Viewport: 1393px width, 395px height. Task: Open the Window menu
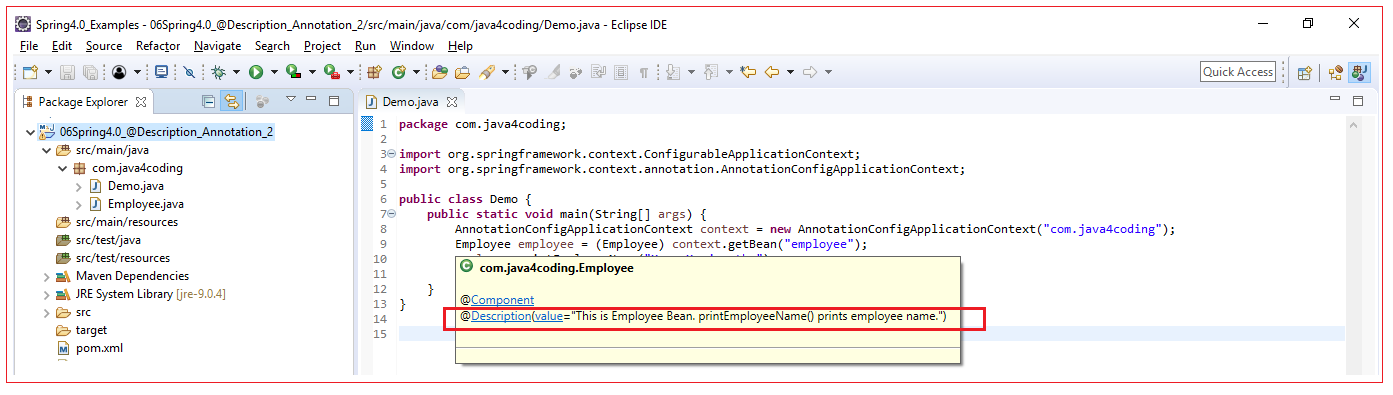[412, 46]
